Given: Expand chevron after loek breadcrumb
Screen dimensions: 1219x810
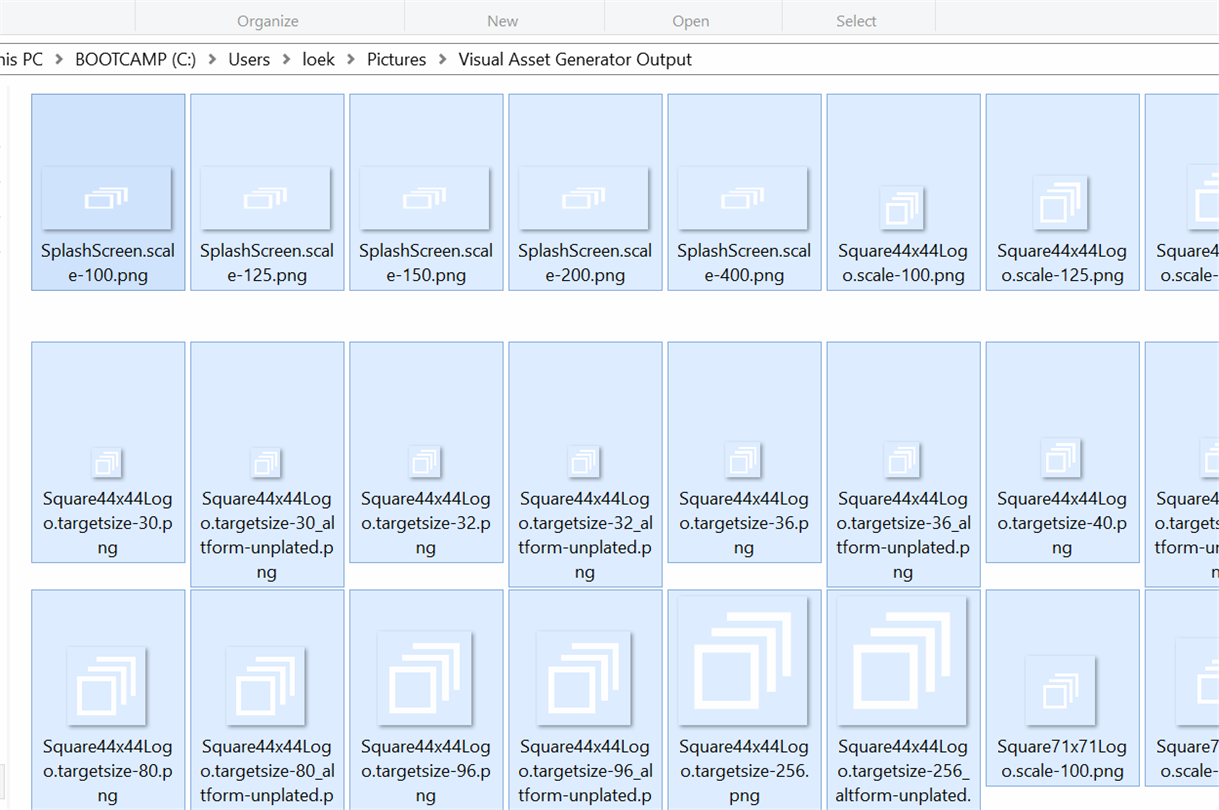Looking at the screenshot, I should pyautogui.click(x=351, y=60).
